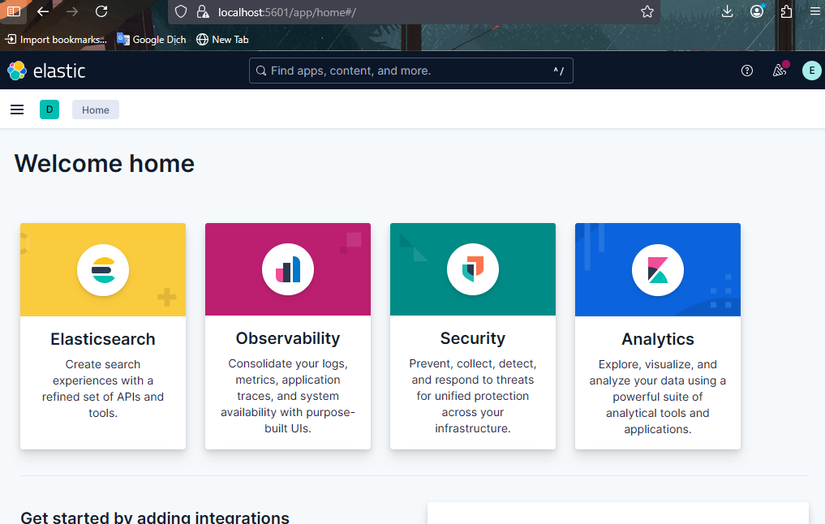This screenshot has height=524, width=825.
Task: Open the browser downloads icon
Action: point(727,11)
